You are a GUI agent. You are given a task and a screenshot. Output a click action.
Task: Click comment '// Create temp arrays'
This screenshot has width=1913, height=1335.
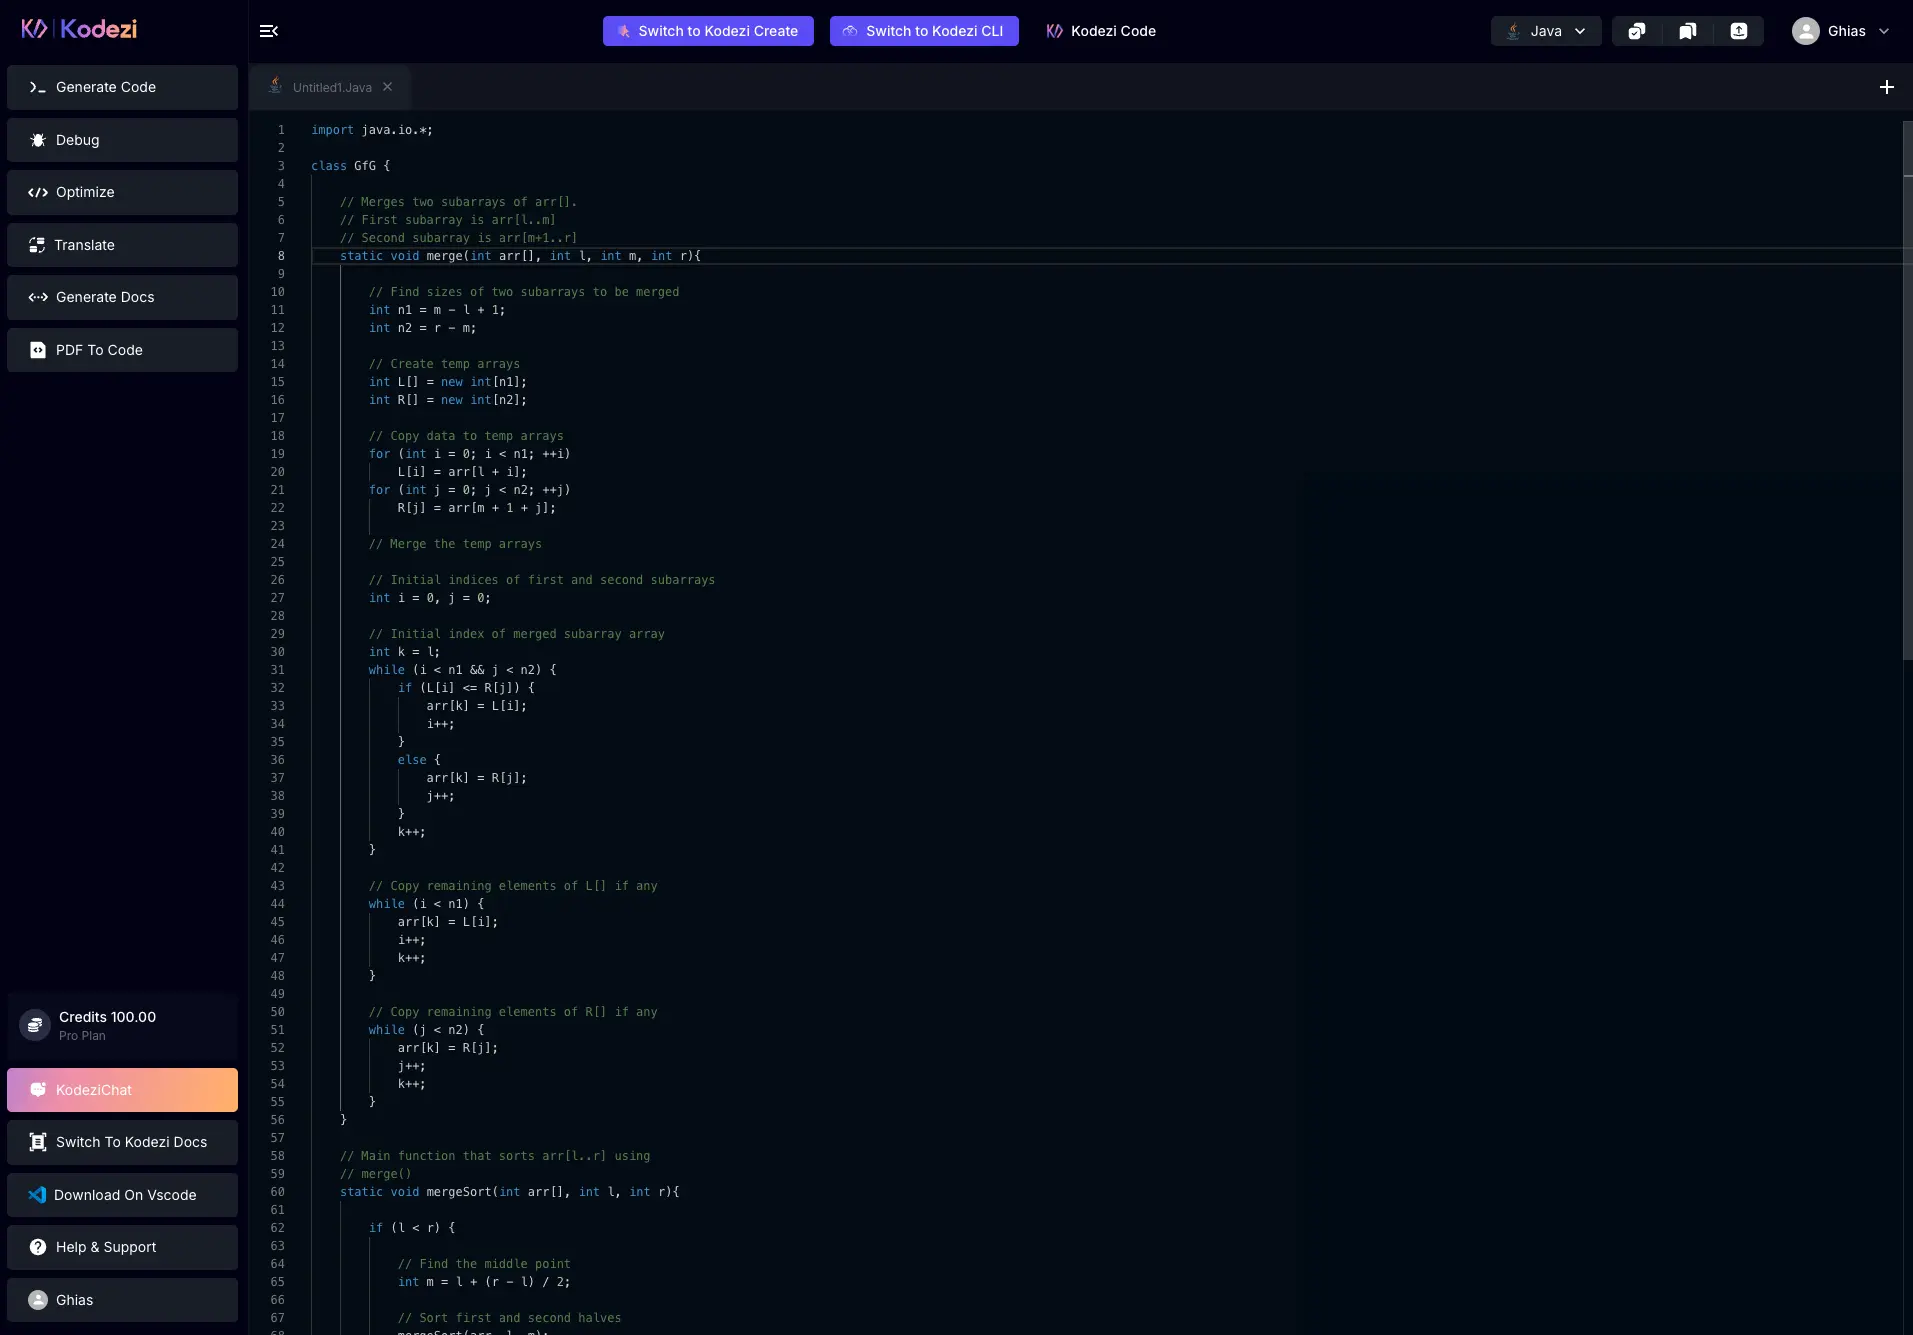coord(444,364)
